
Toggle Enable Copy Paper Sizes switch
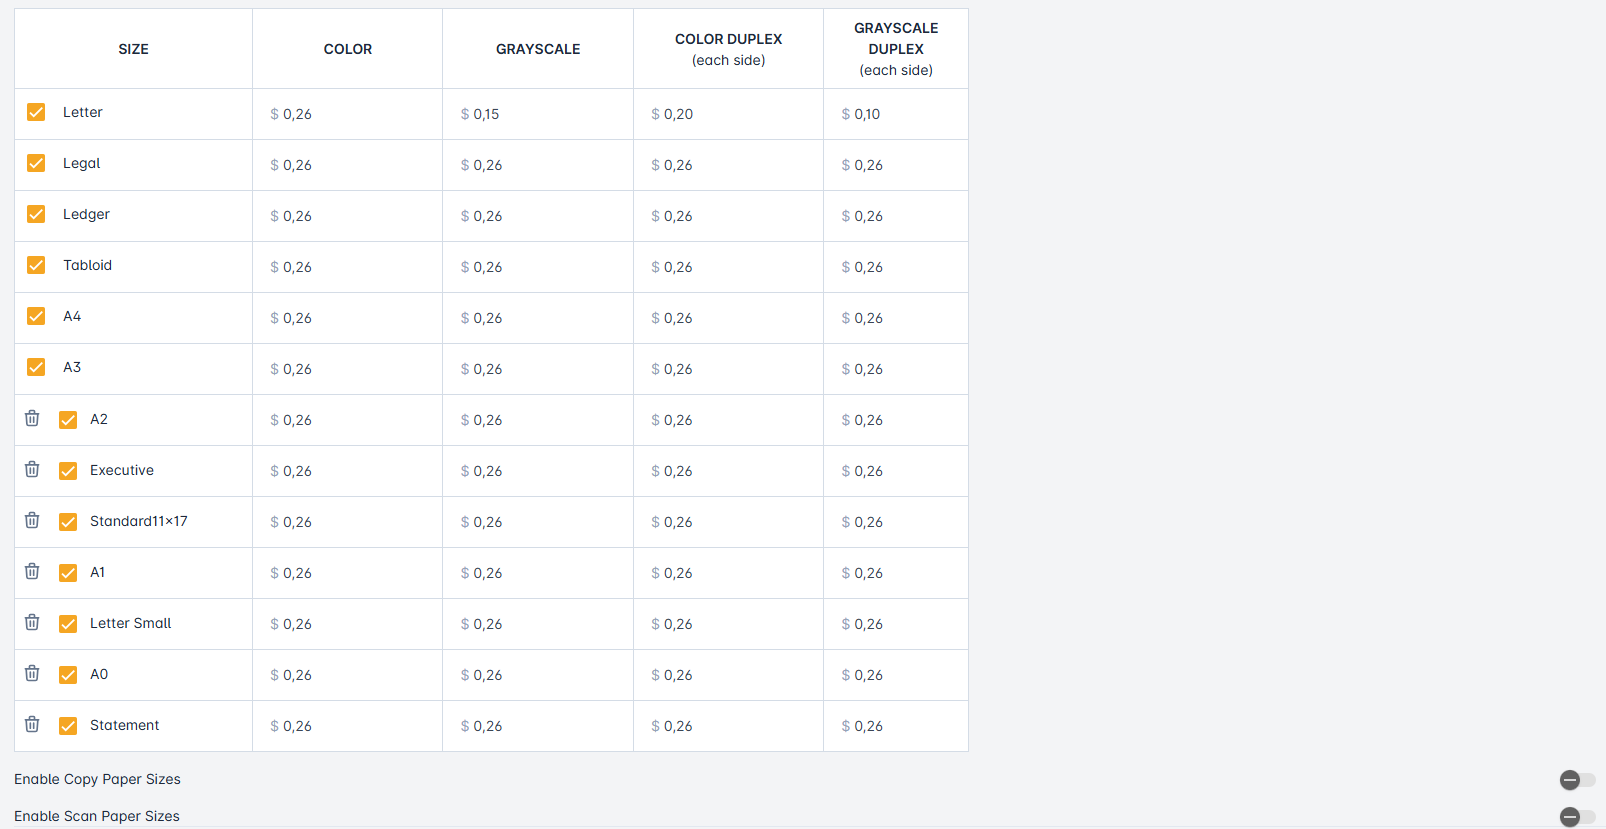(x=1577, y=780)
